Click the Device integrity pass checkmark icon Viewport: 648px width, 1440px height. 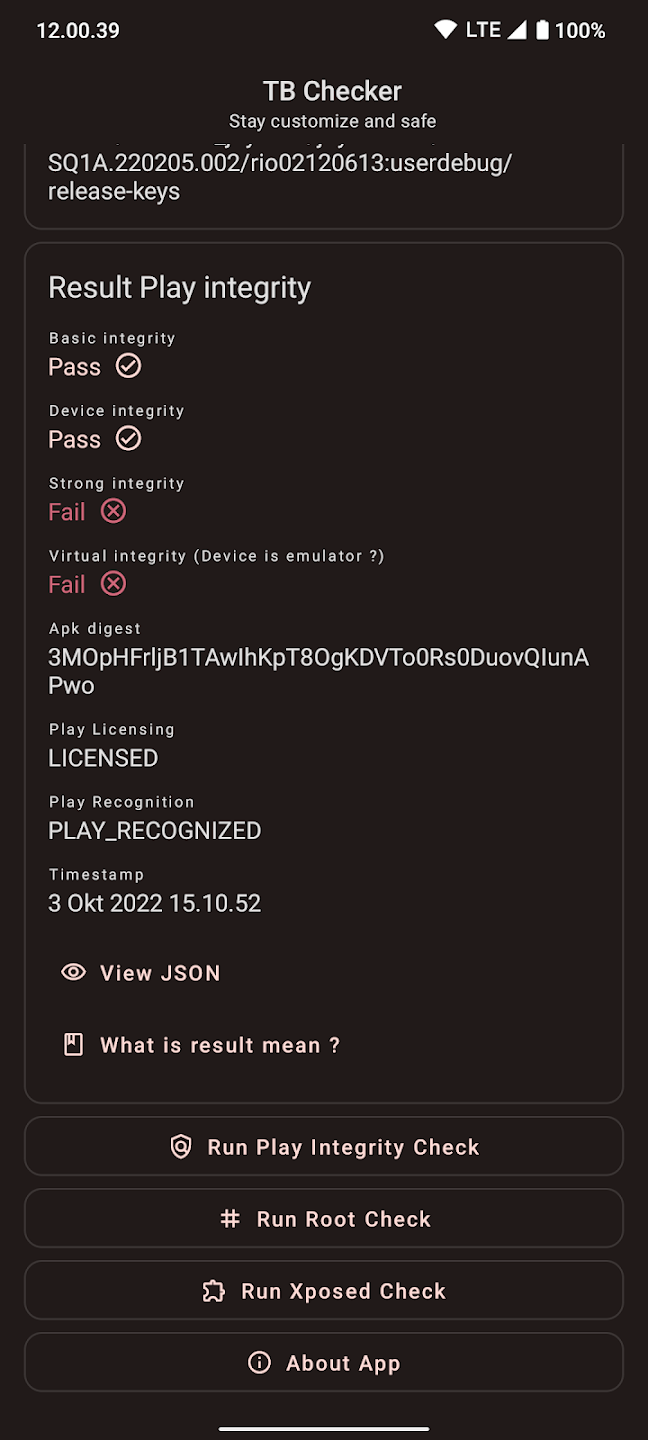pyautogui.click(x=128, y=438)
